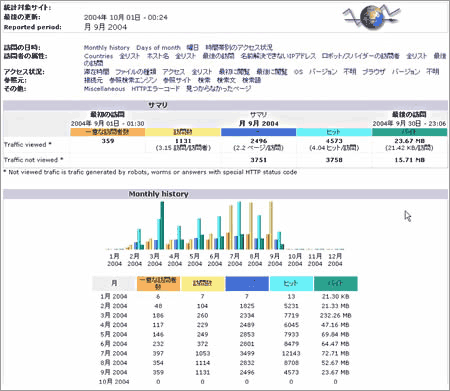Click the green bytes header in monthly table
This screenshot has height=391, width=450.
pyautogui.click(x=335, y=284)
